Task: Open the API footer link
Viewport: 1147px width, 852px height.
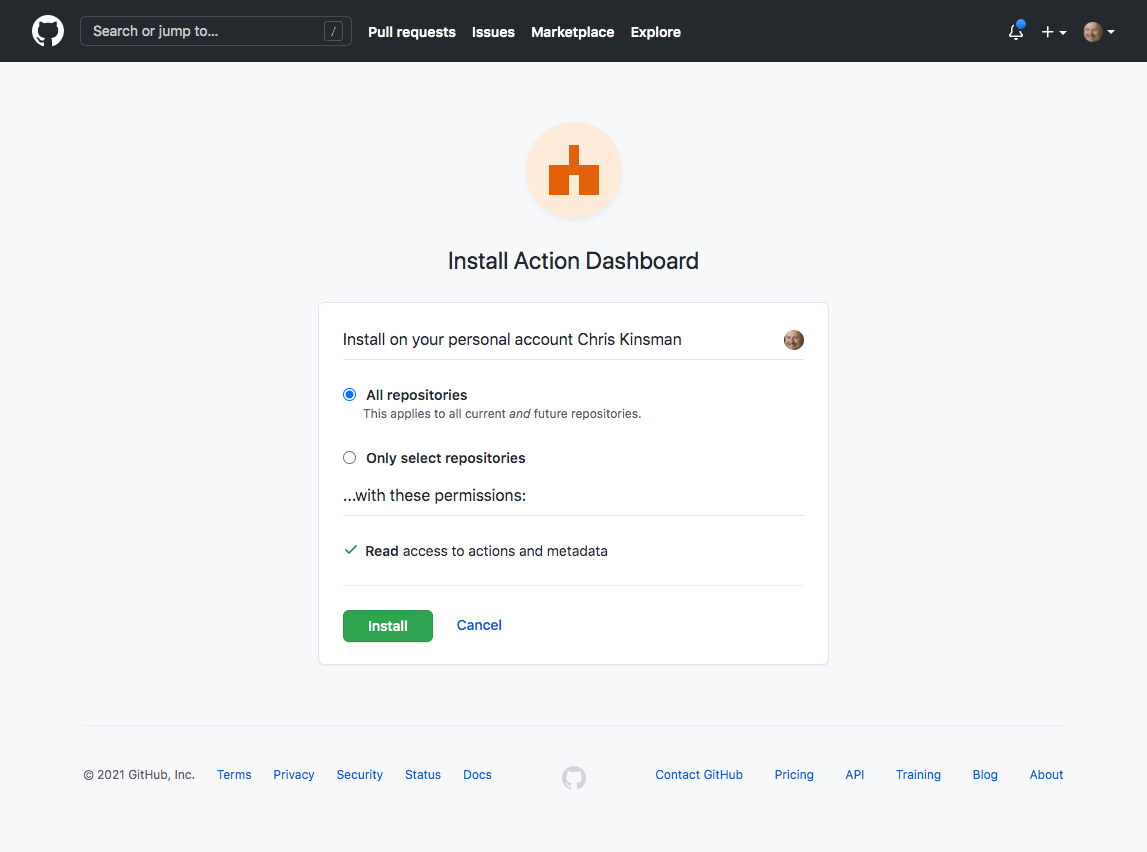Action: point(854,774)
